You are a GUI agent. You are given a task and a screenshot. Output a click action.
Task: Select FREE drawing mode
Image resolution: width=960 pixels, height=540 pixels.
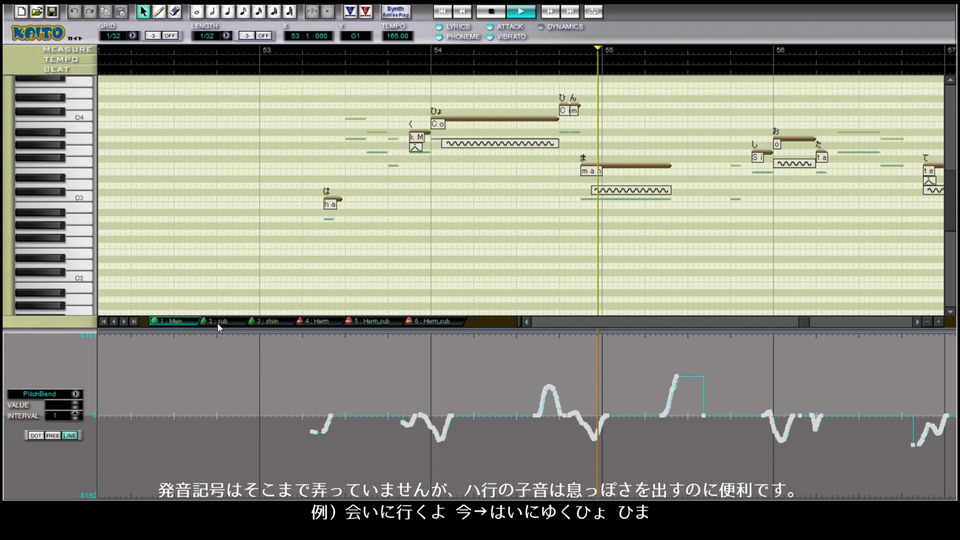(53, 435)
